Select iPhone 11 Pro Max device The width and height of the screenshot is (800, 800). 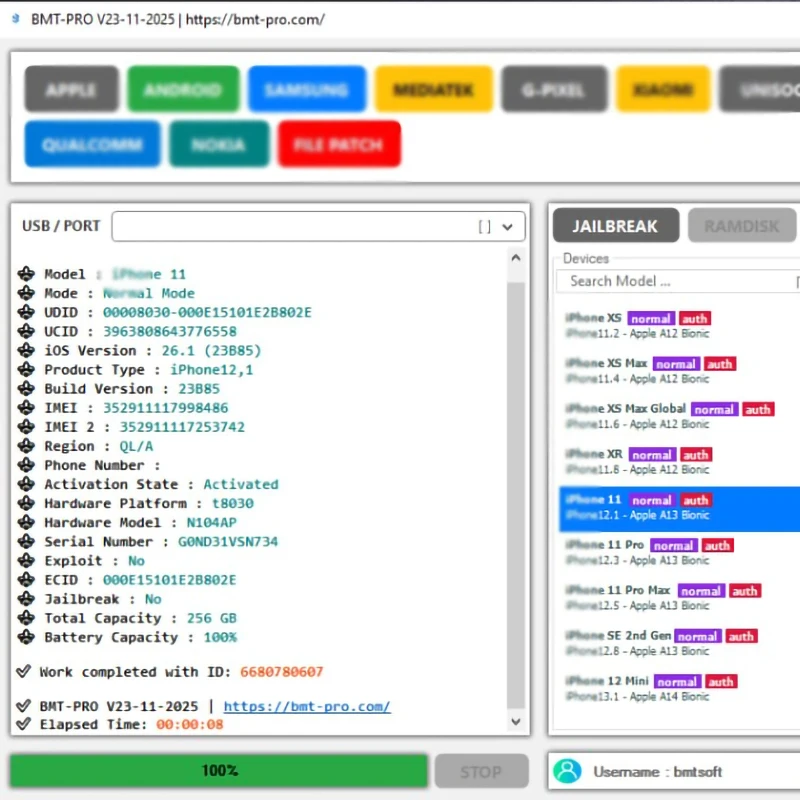679,598
